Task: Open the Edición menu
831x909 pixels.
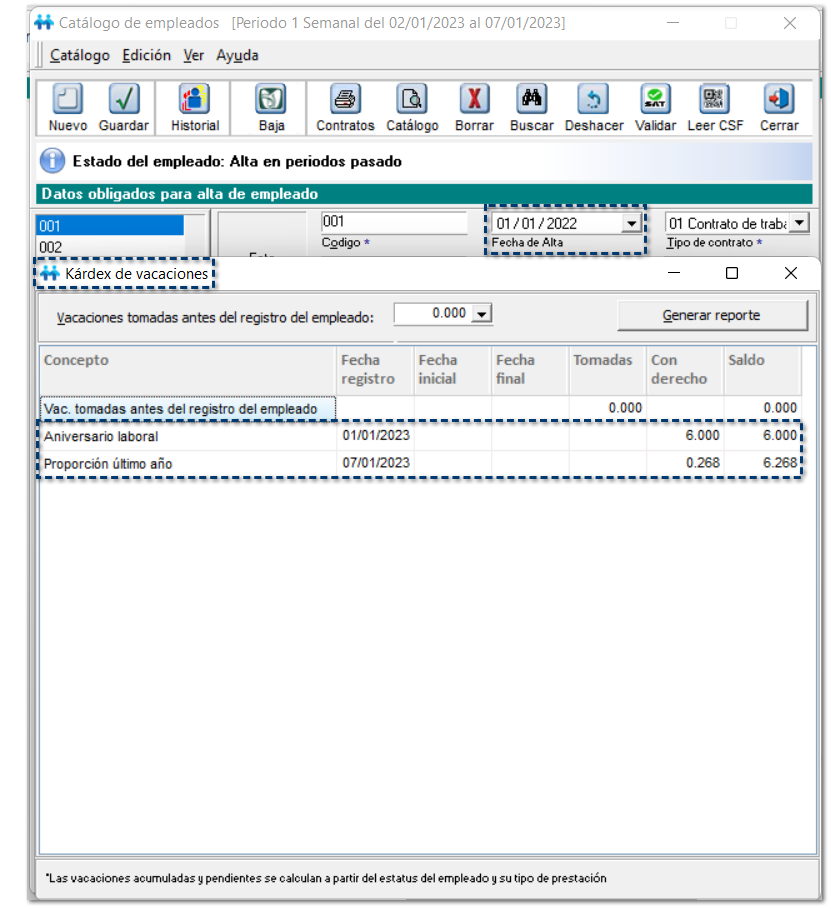Action: point(146,56)
